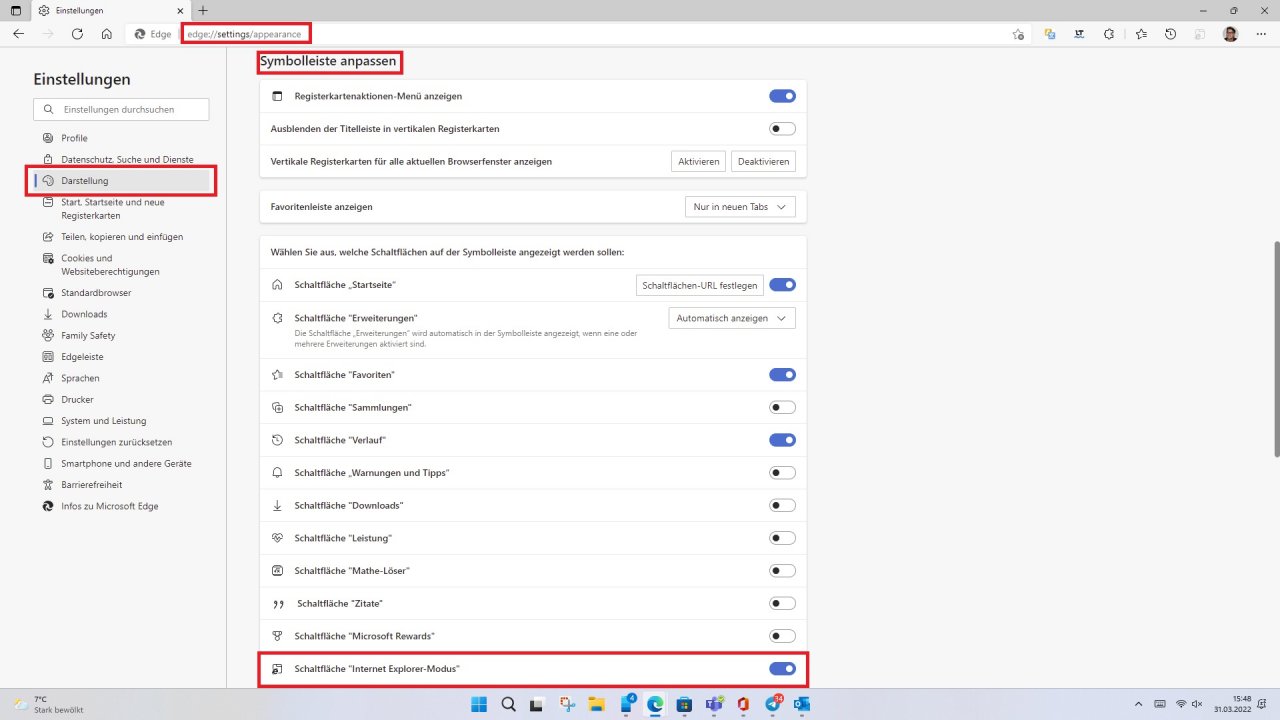This screenshot has width=1280, height=720.
Task: Open the Windows Start menu
Action: (x=479, y=704)
